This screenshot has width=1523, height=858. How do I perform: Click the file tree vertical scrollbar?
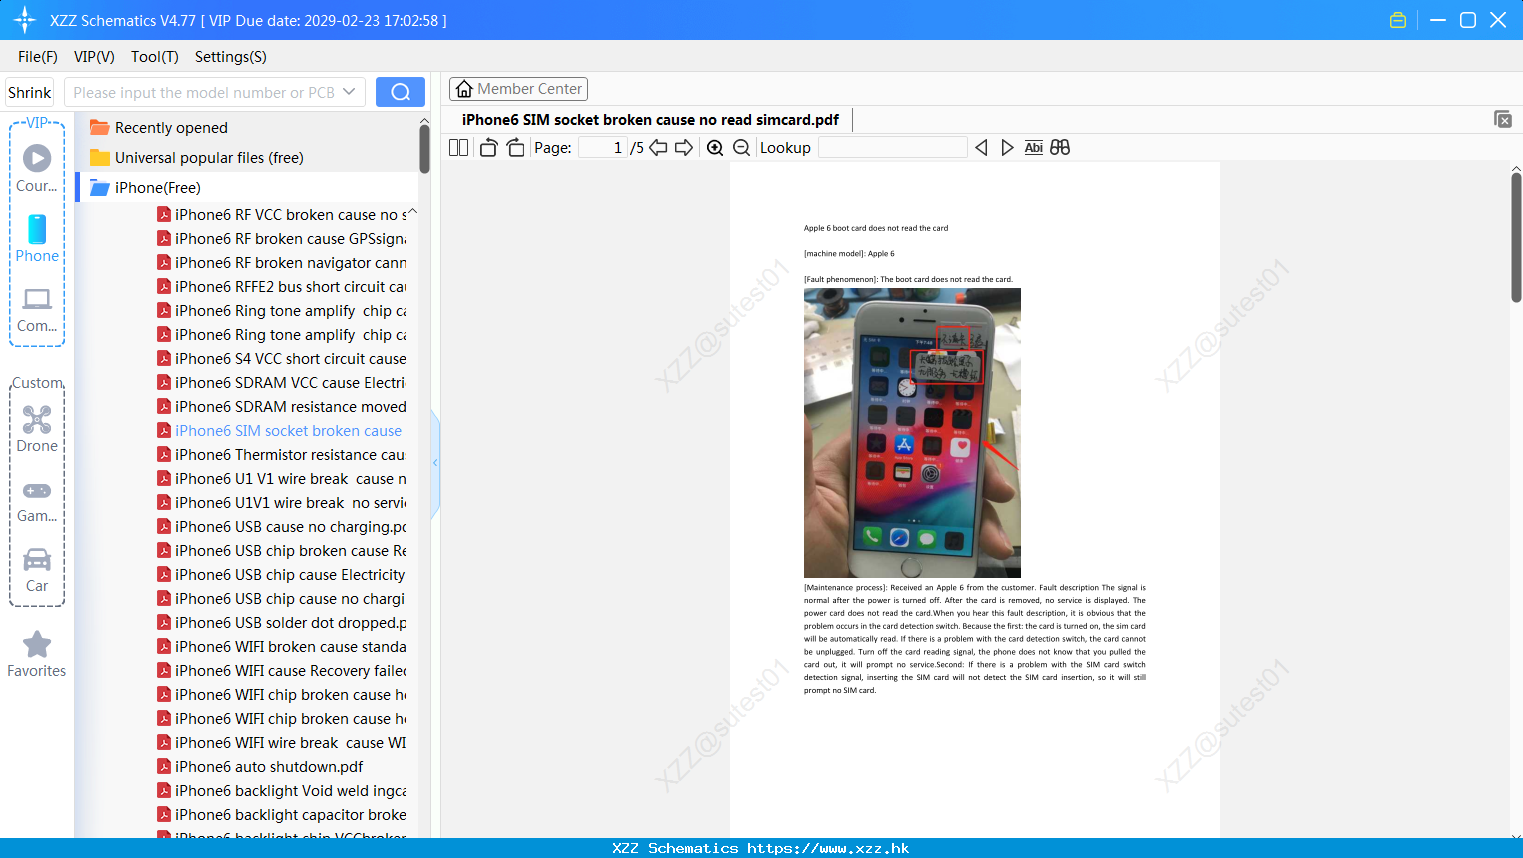[x=424, y=148]
